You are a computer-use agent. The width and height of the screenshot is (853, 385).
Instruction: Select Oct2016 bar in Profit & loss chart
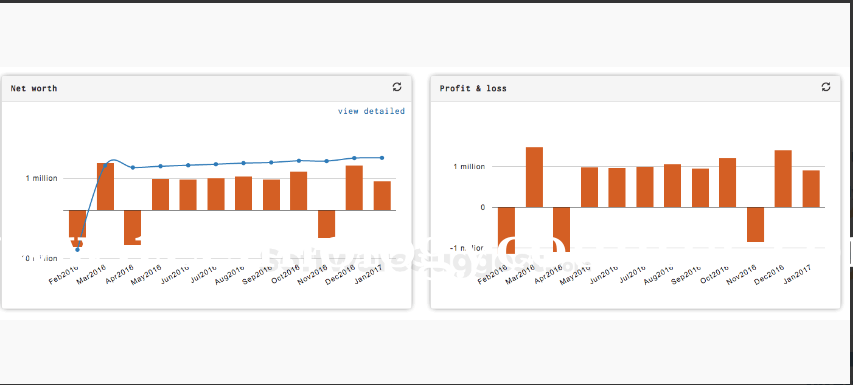pyautogui.click(x=728, y=183)
